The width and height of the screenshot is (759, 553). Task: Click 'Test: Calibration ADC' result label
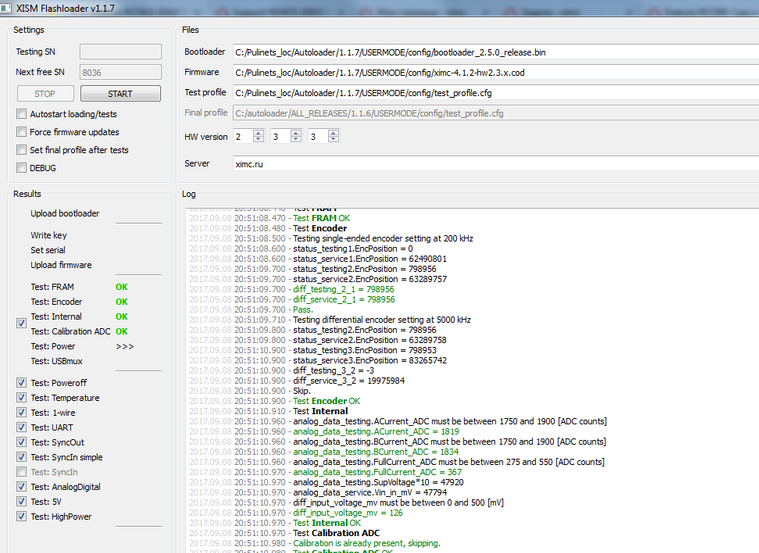71,331
